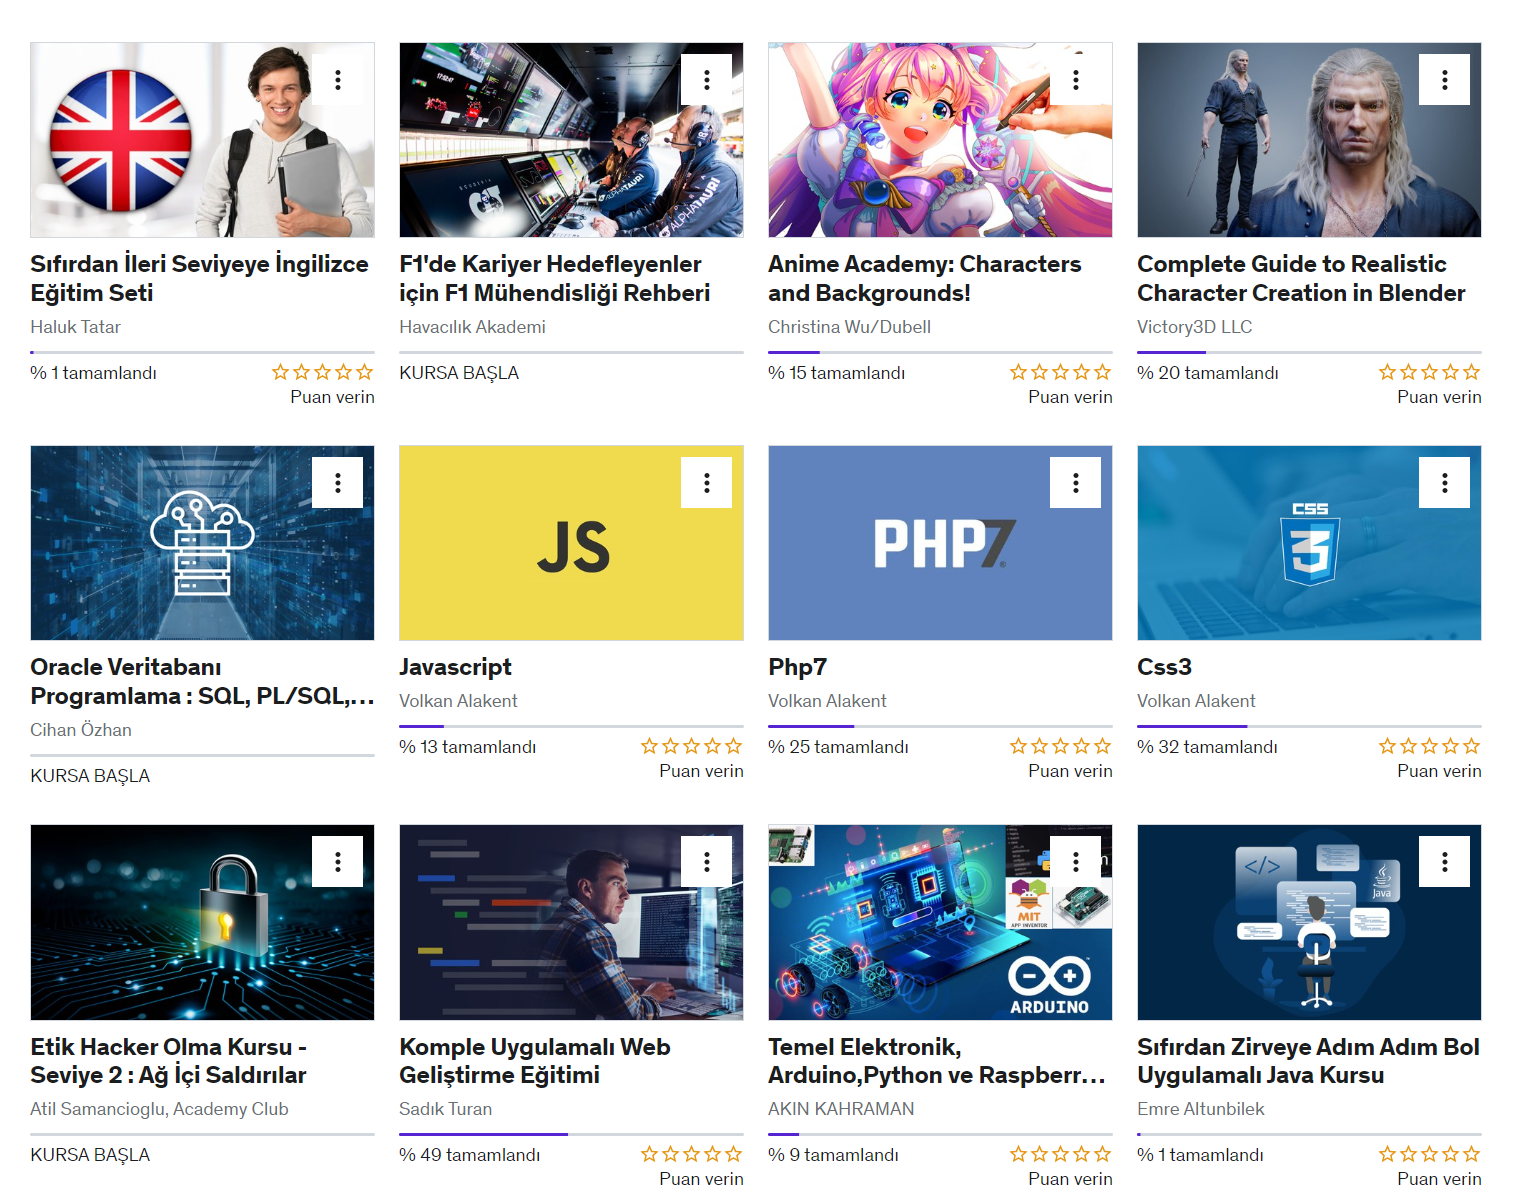Open three-dot menu on Php7 card
This screenshot has width=1531, height=1194.
coord(1076,483)
